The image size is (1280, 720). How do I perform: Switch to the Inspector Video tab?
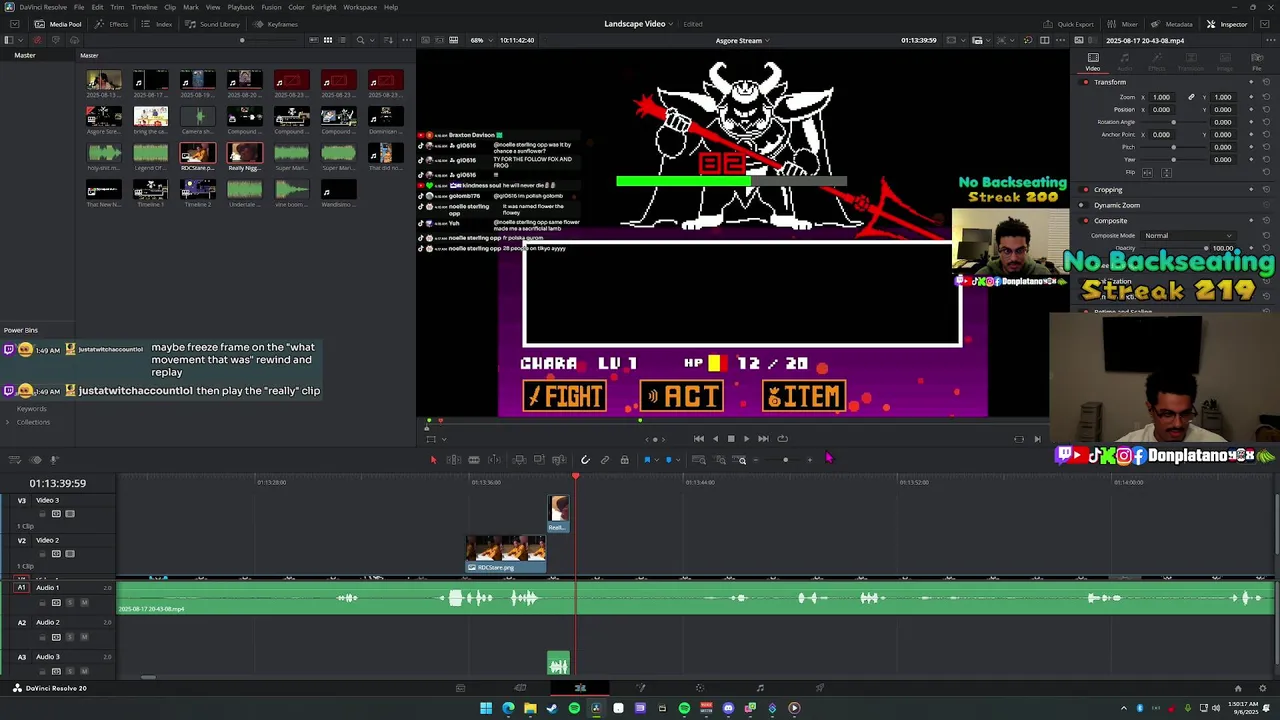point(1093,62)
